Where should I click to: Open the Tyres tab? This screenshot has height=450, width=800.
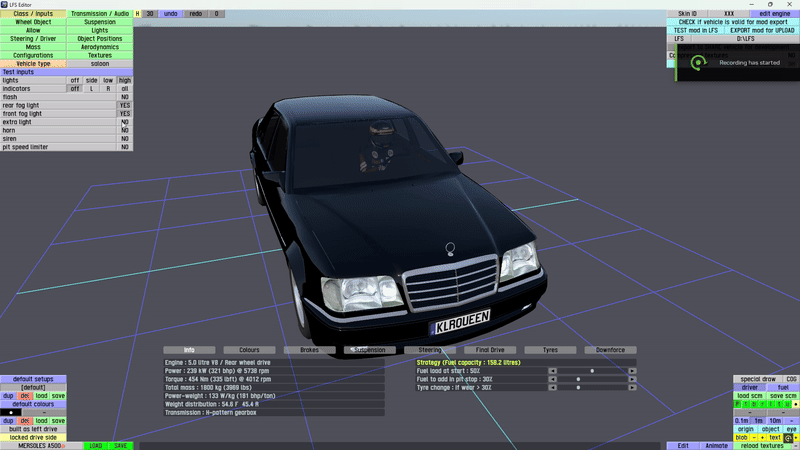[551, 350]
